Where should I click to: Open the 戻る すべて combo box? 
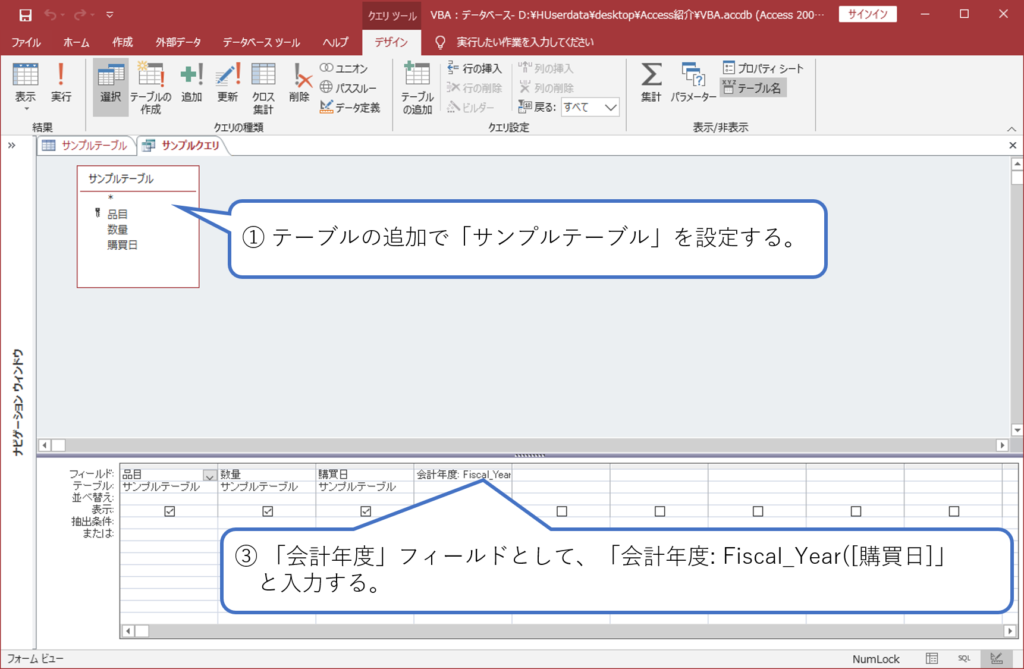(590, 107)
